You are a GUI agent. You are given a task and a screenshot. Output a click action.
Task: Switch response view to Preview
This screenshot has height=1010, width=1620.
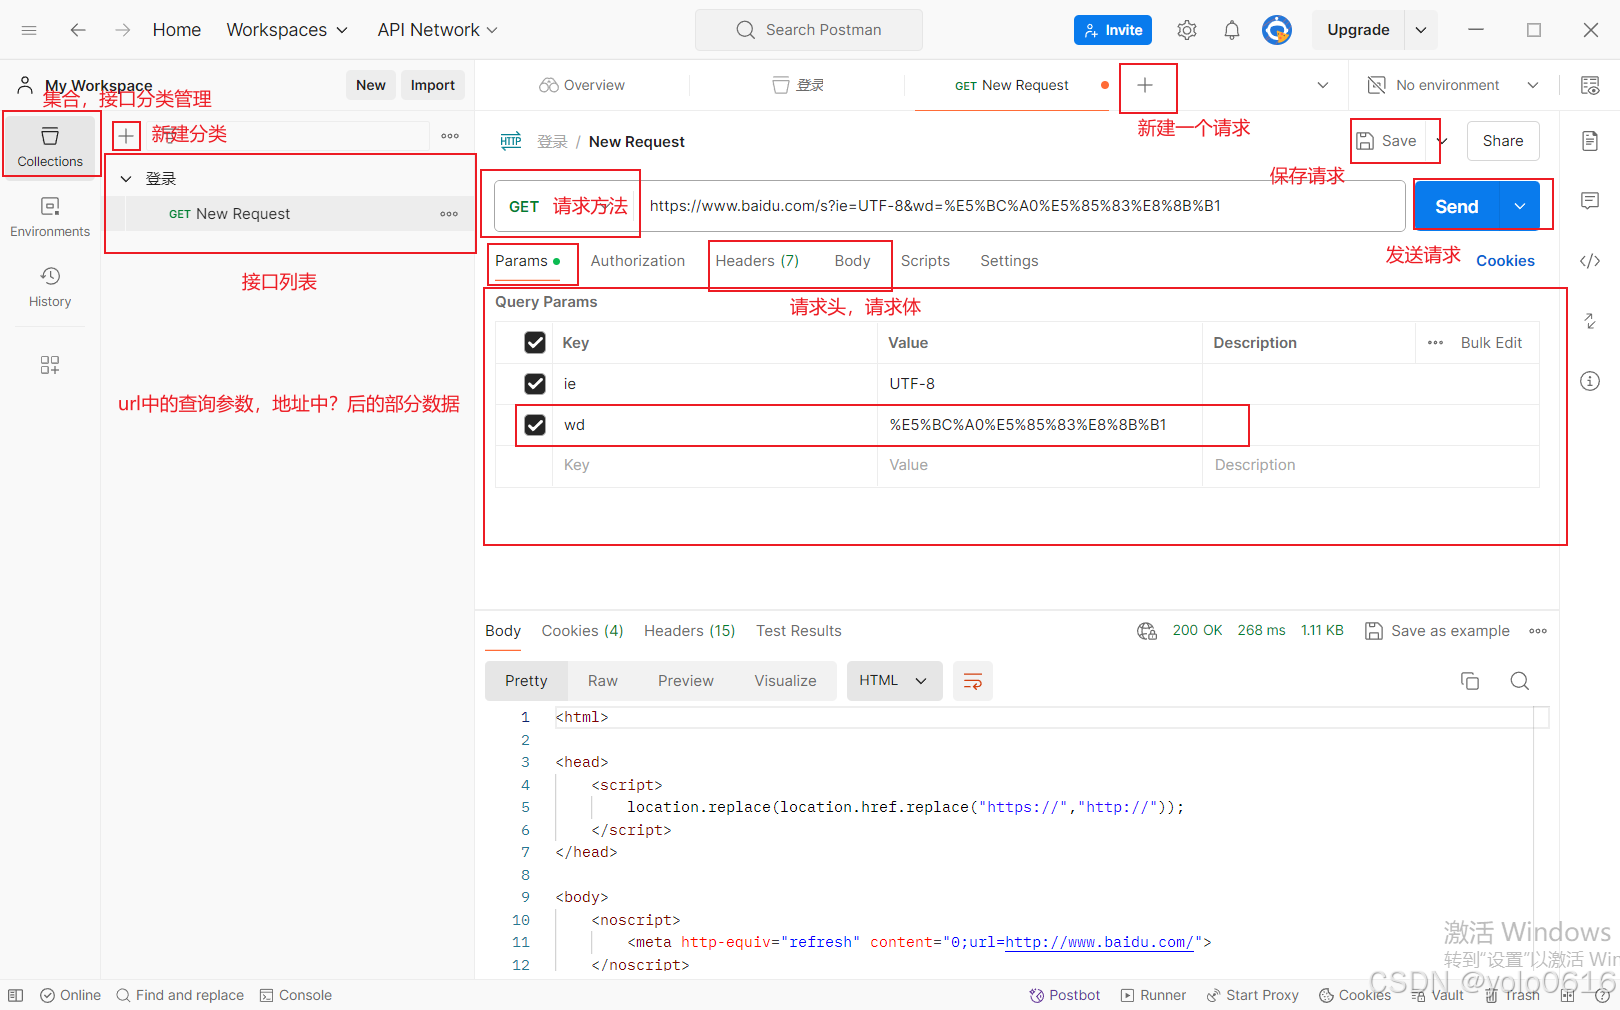click(x=686, y=681)
